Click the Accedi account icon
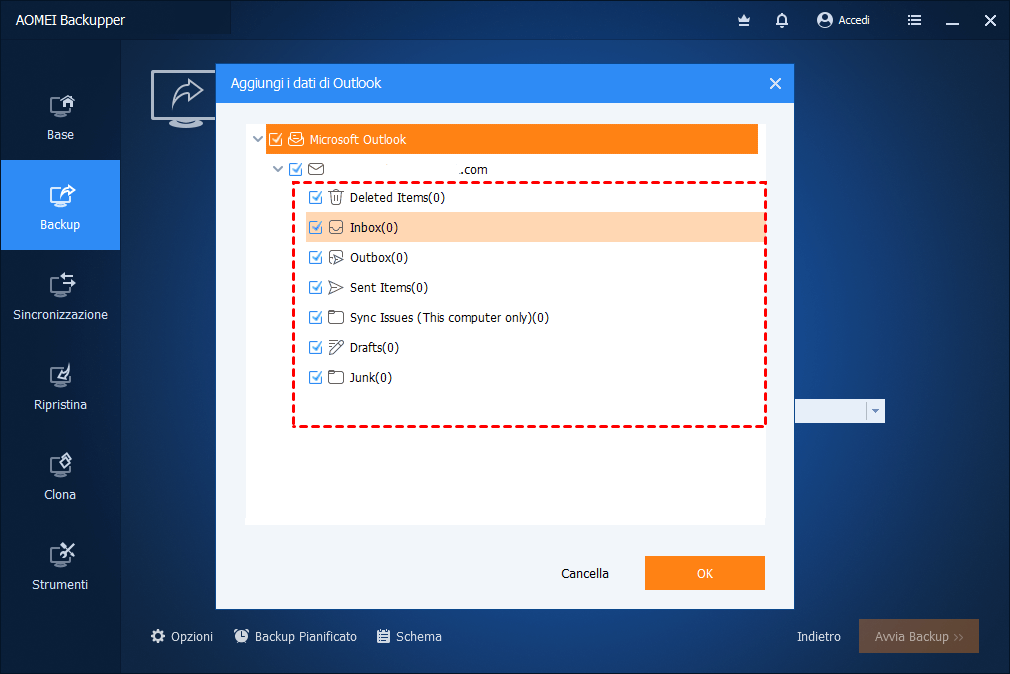This screenshot has width=1010, height=674. [x=824, y=20]
